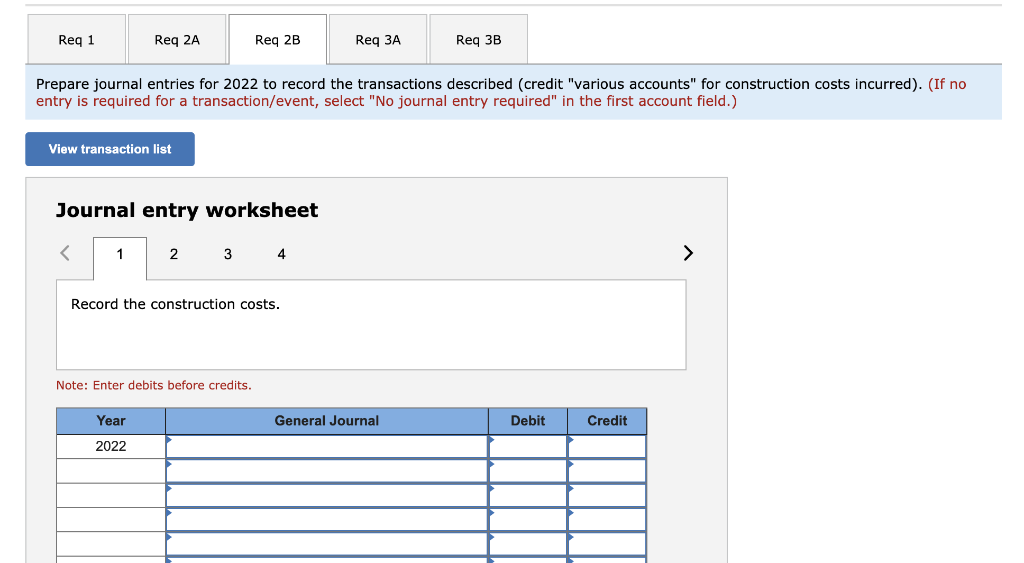
Task: Select the Req 2B tab
Action: tap(278, 40)
